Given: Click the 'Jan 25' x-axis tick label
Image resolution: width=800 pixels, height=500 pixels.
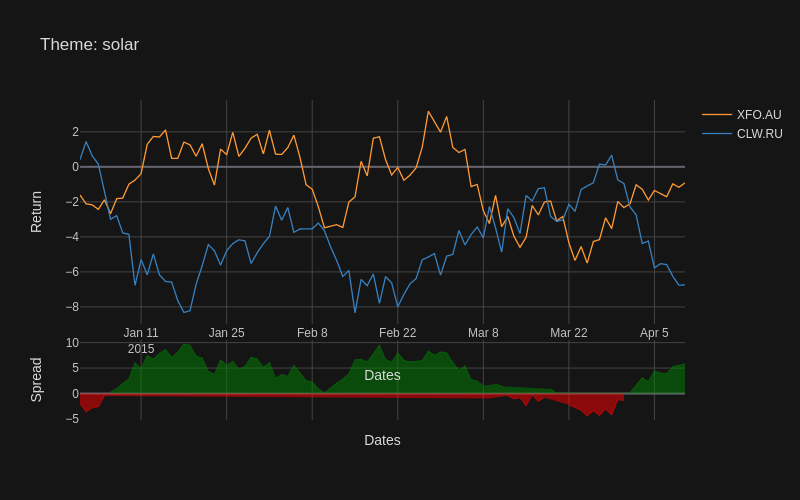Looking at the screenshot, I should coord(227,333).
